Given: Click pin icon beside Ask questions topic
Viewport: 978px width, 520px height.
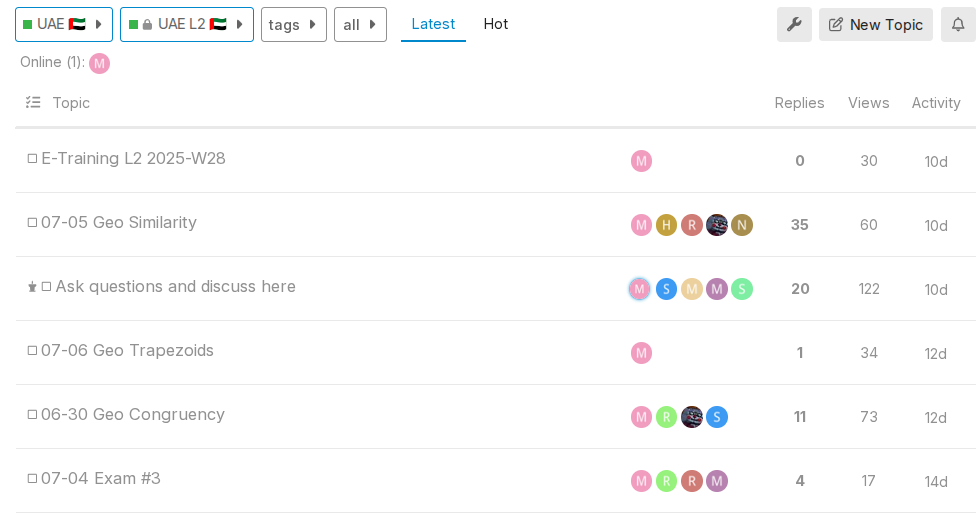Looking at the screenshot, I should 32,287.
